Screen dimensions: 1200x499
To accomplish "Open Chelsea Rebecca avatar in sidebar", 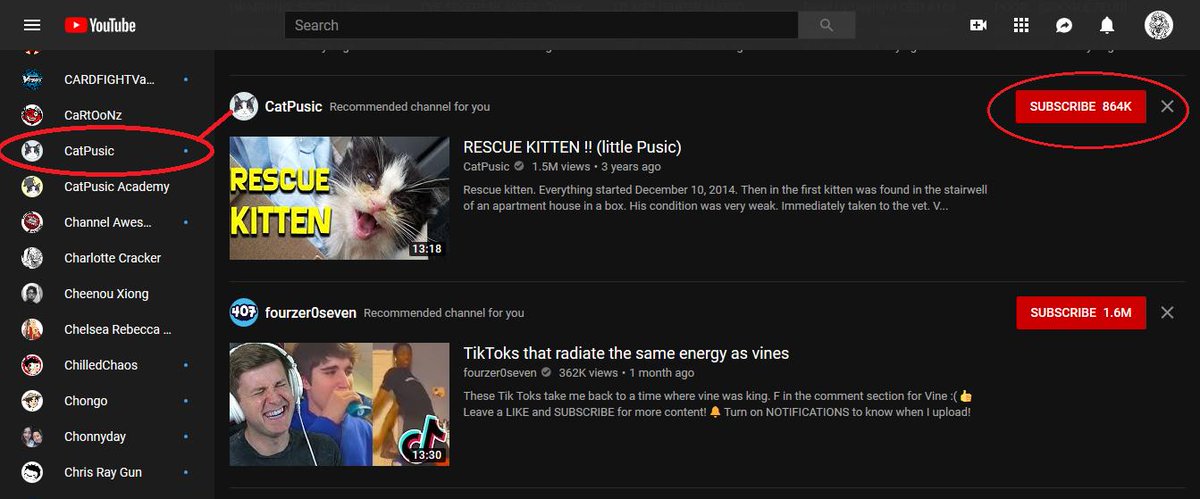I will 32,329.
